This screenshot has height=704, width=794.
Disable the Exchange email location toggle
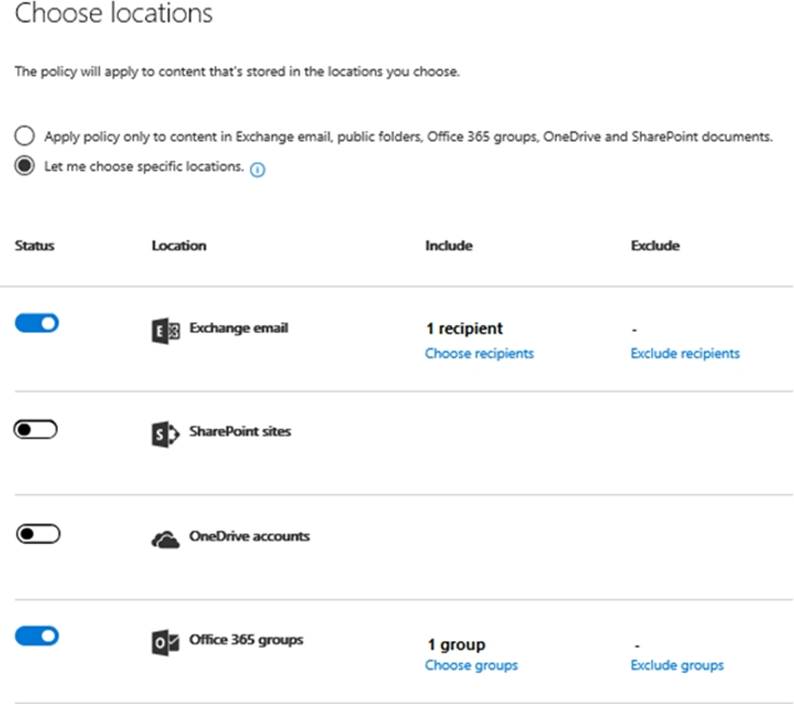coord(37,323)
